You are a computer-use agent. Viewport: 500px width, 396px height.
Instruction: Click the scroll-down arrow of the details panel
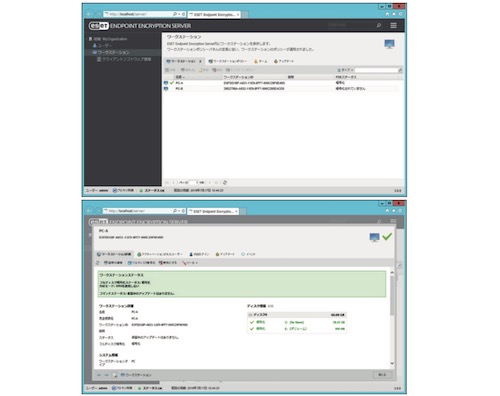(392, 363)
